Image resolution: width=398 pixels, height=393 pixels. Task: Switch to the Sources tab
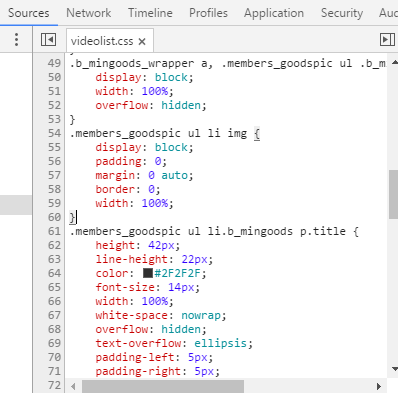[x=29, y=13]
